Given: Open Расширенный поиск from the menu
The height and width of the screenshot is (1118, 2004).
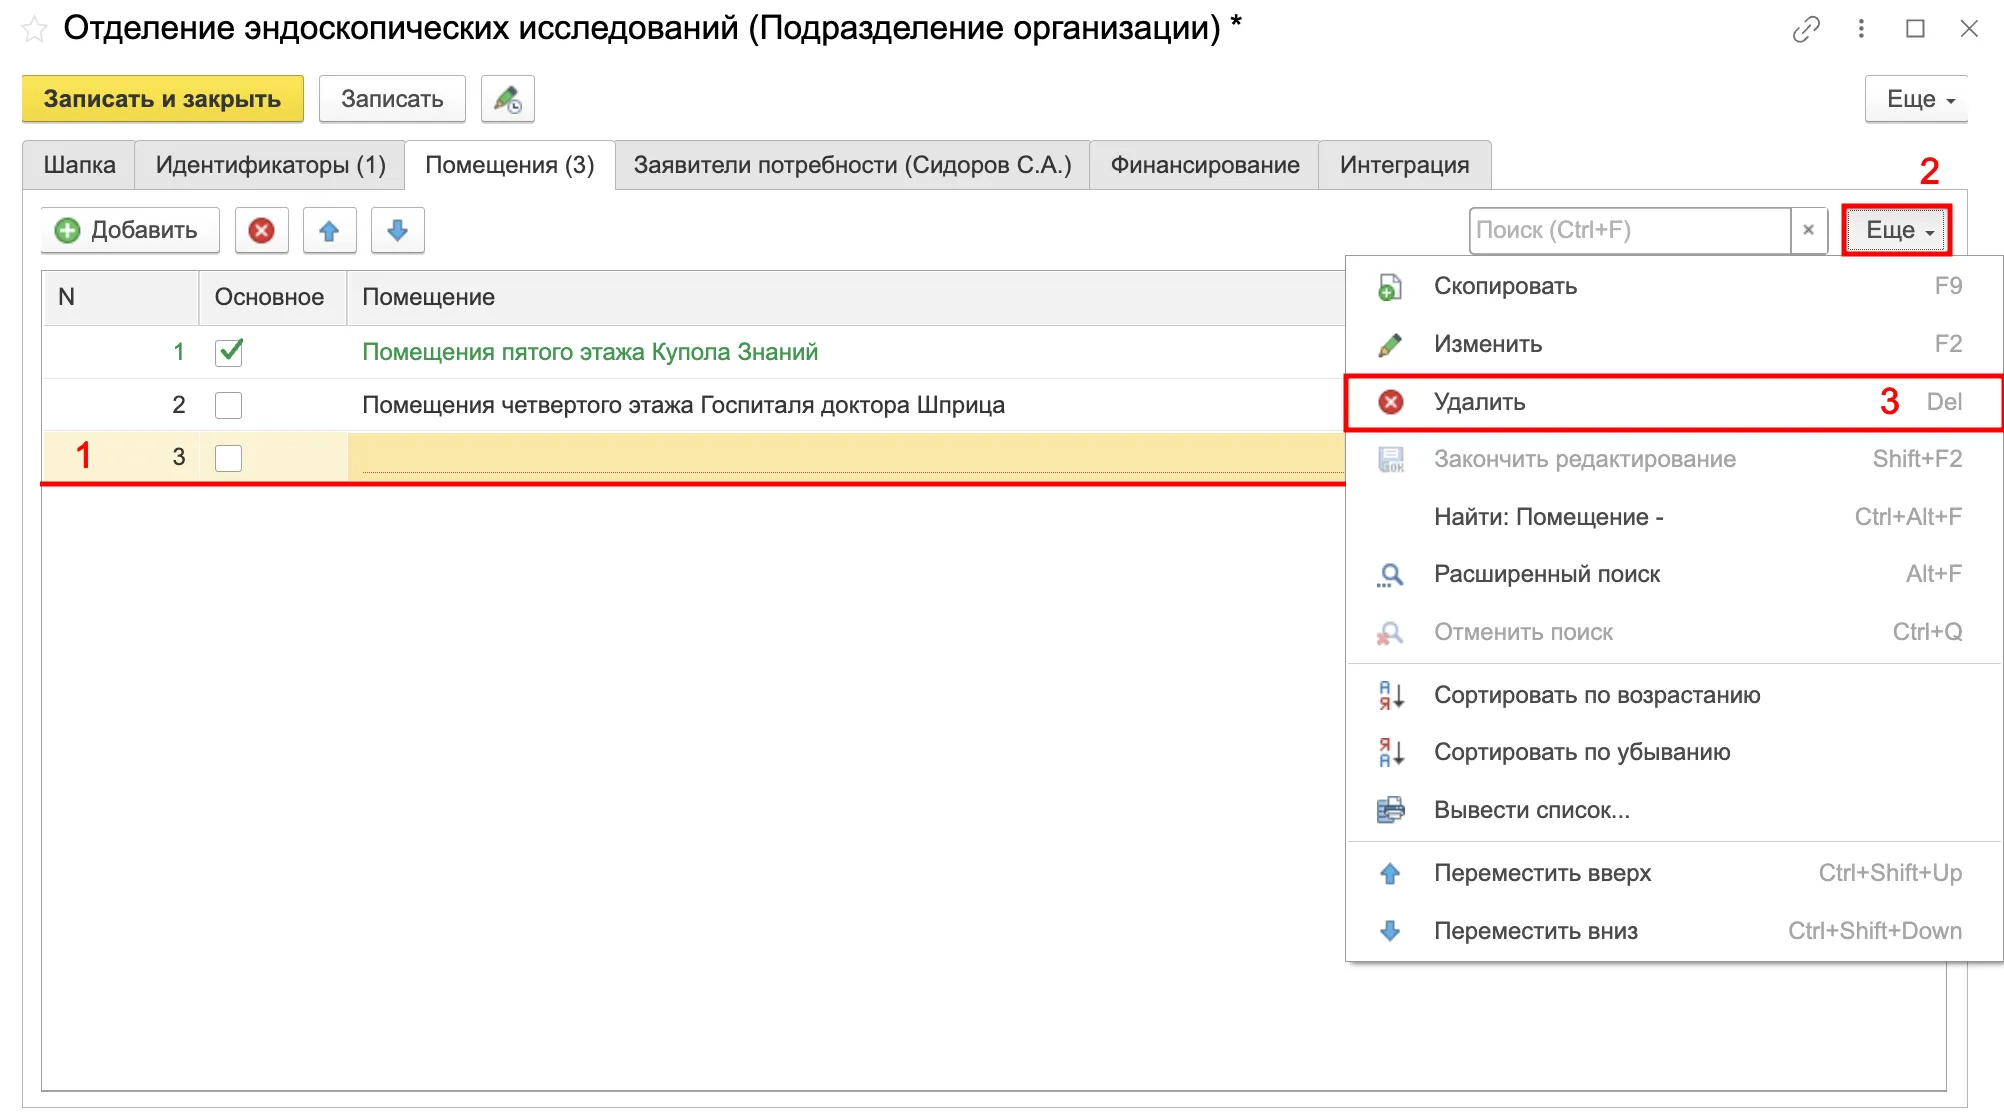Looking at the screenshot, I should pyautogui.click(x=1674, y=574).
